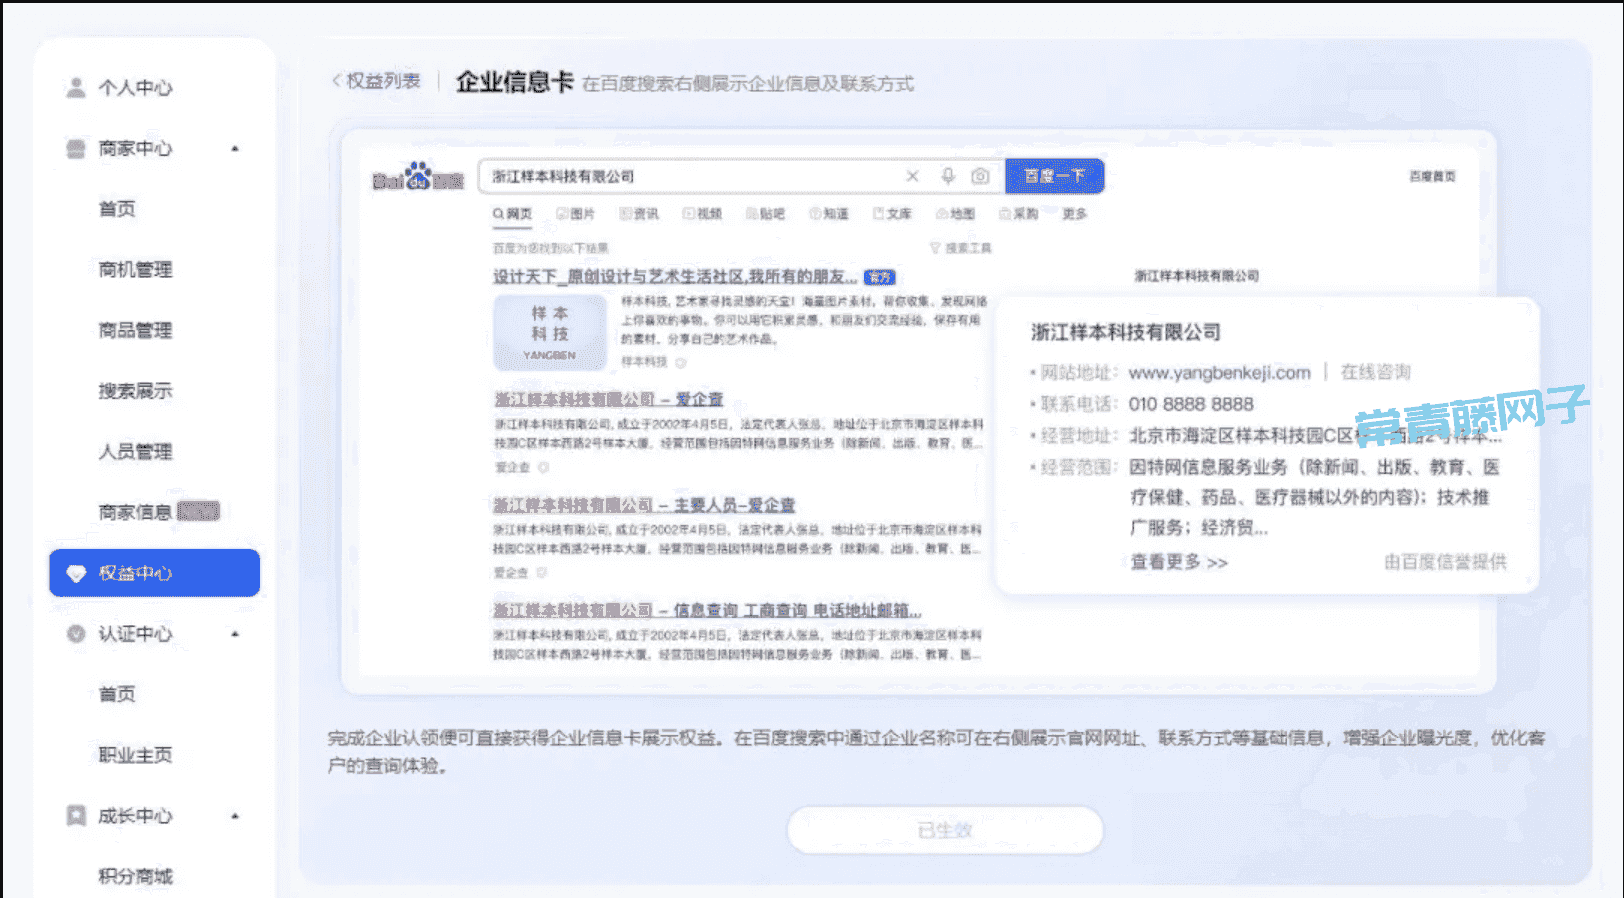This screenshot has width=1624, height=898.
Task: Select the 网页 search tab
Action: tap(512, 214)
